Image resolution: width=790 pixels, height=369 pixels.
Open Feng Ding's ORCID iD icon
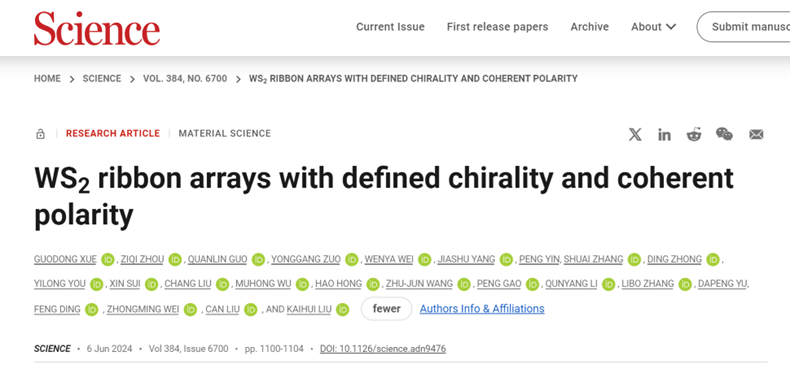coord(92,310)
